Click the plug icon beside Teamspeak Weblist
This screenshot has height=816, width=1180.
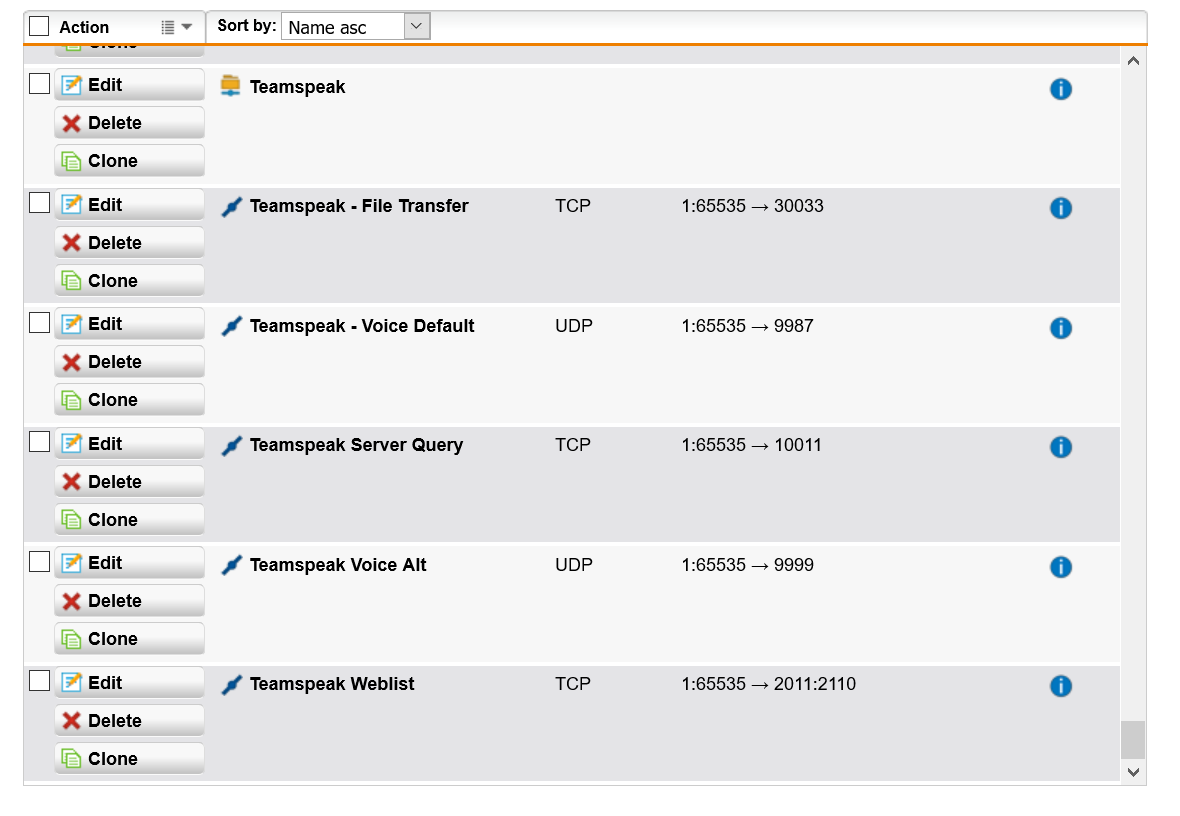point(232,684)
